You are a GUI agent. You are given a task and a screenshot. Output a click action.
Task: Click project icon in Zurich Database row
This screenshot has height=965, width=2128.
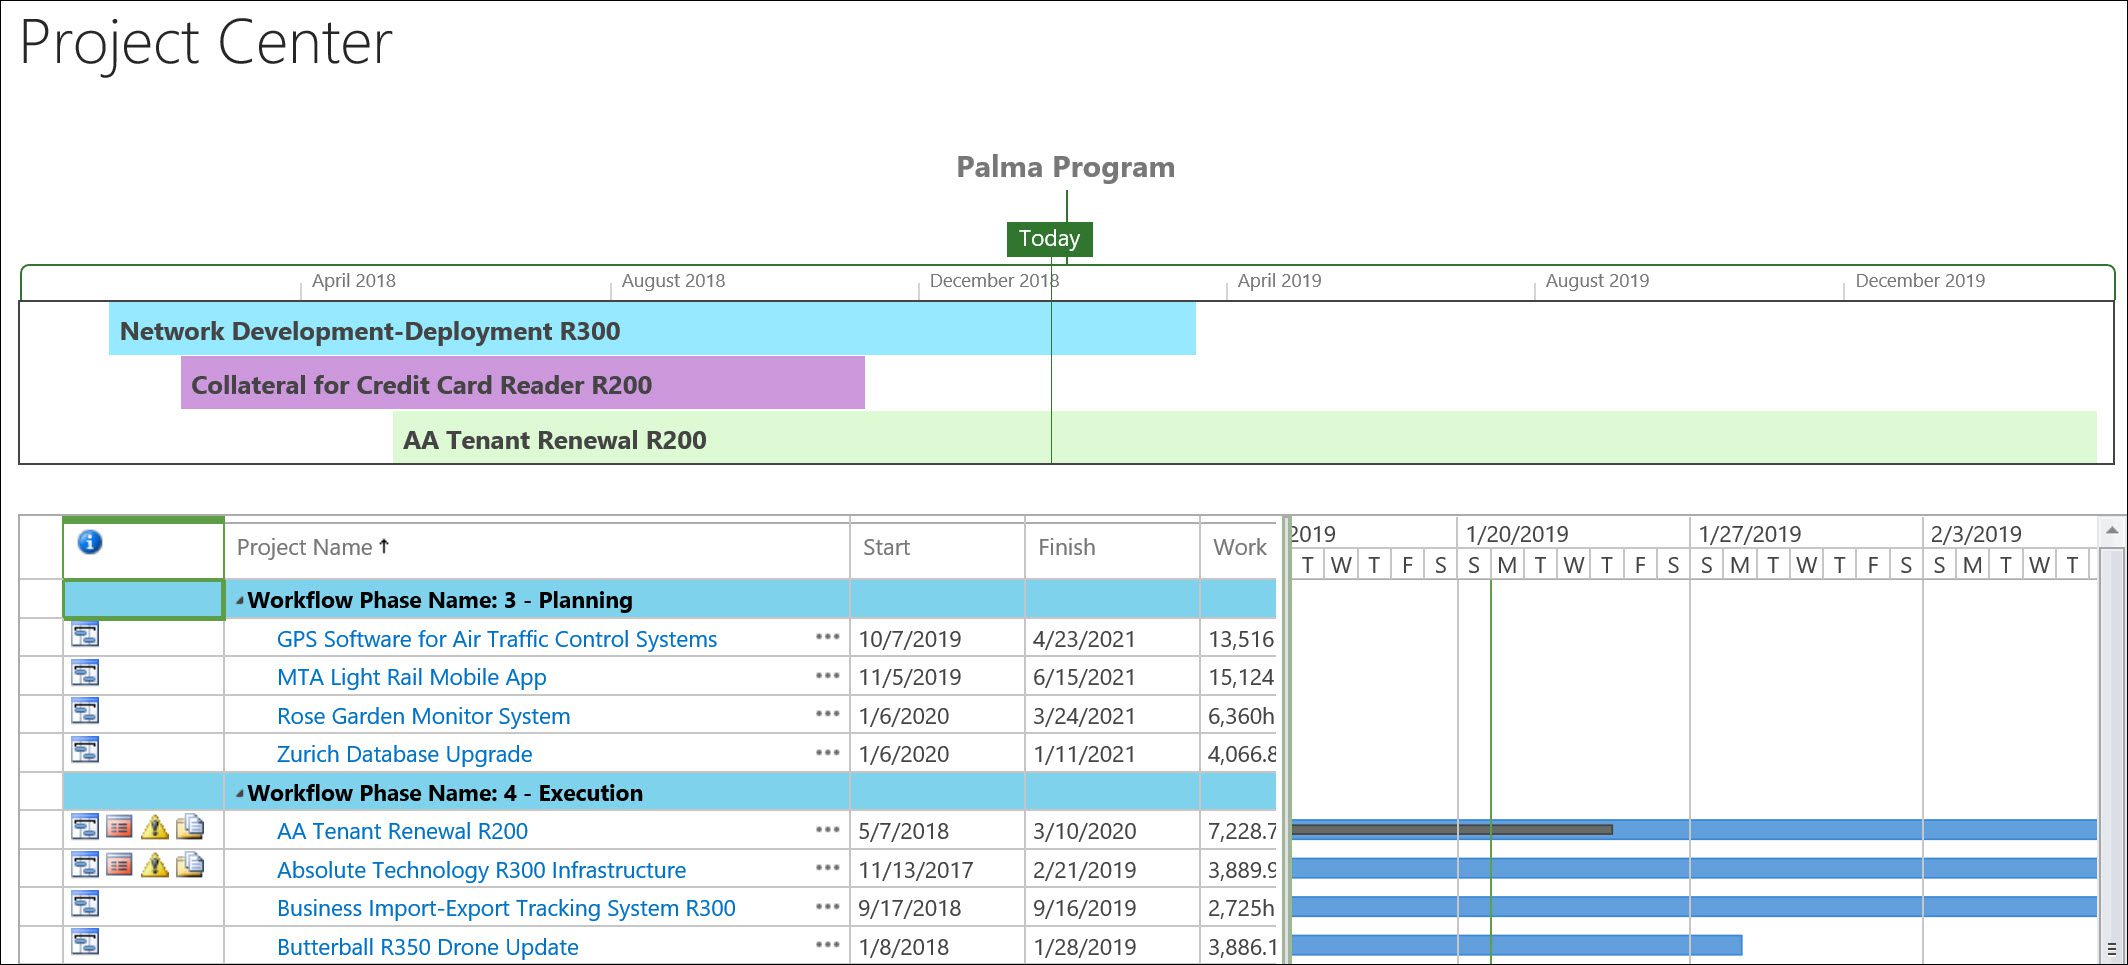[x=85, y=750]
